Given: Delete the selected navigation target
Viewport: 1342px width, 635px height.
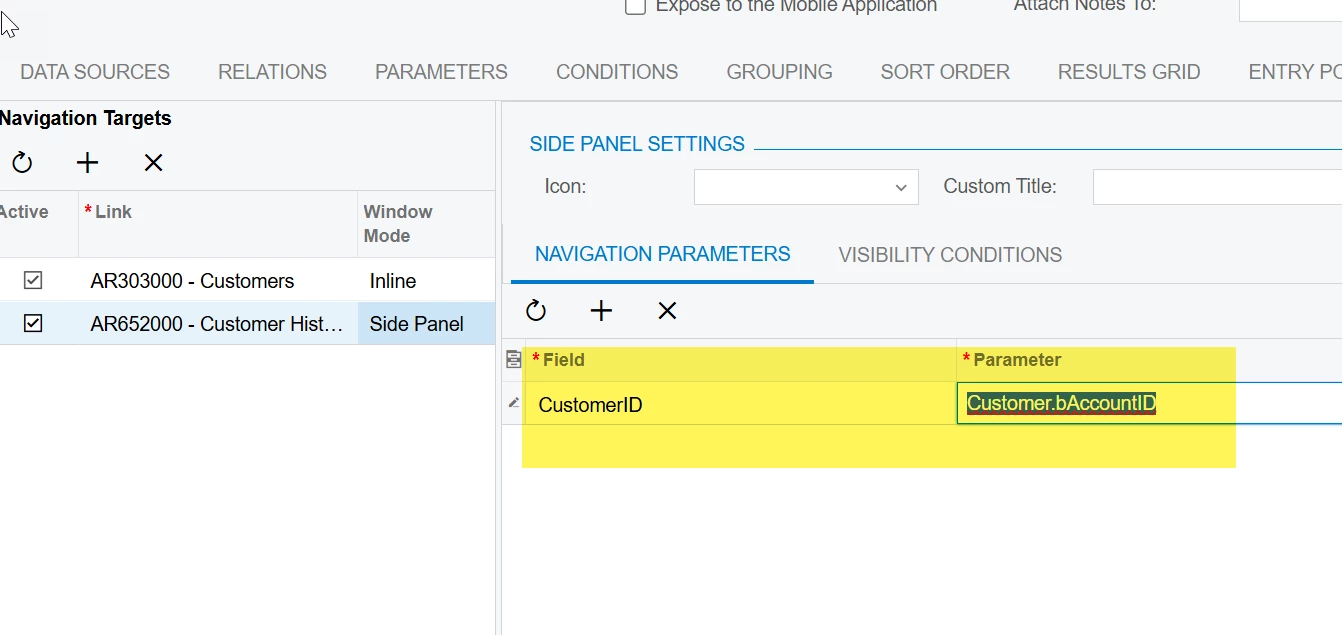Looking at the screenshot, I should (x=153, y=163).
